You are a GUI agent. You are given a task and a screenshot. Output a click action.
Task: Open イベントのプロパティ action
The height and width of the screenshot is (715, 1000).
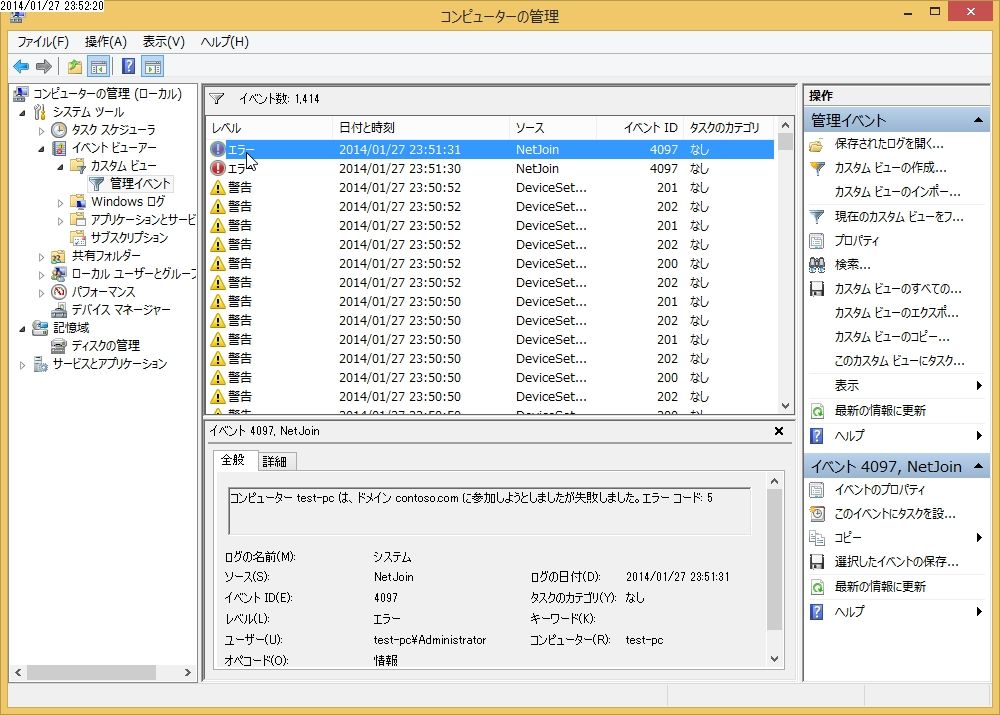(879, 490)
